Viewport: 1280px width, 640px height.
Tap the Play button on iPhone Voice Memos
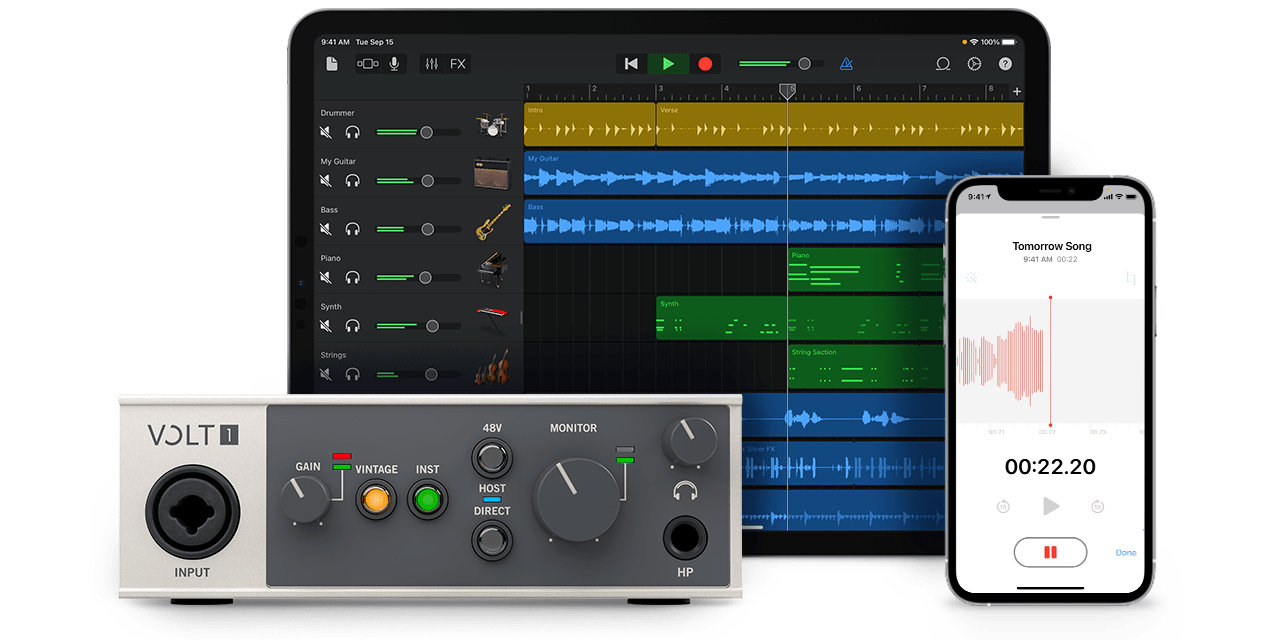[x=1051, y=506]
